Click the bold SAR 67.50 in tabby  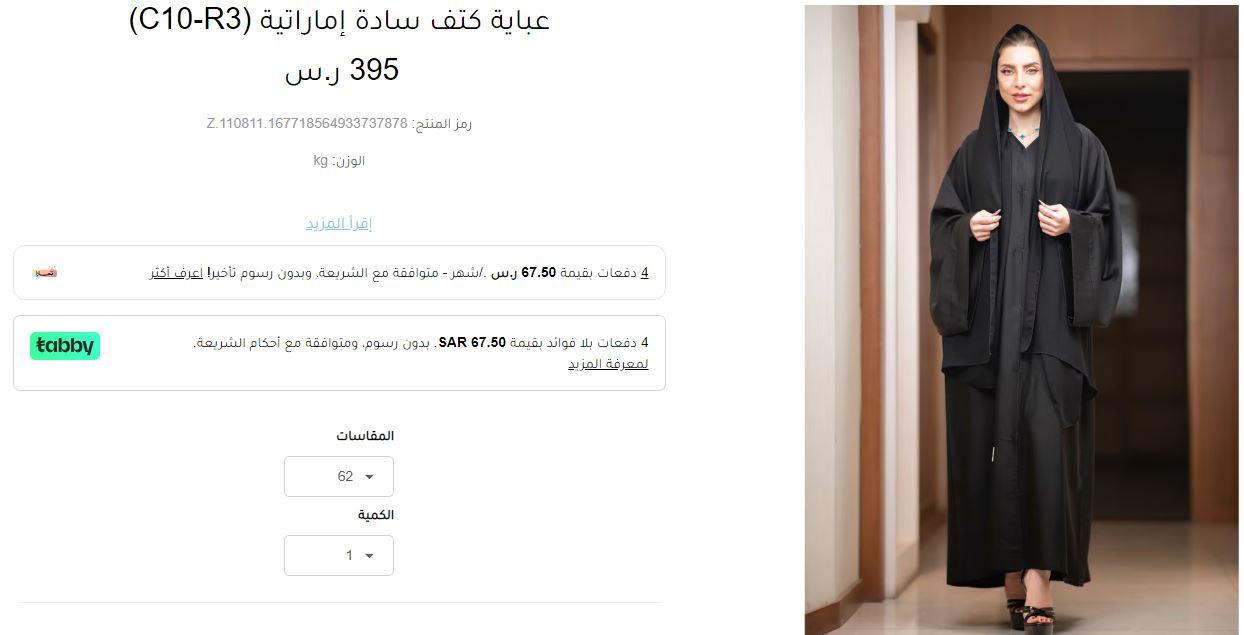pyautogui.click(x=472, y=343)
